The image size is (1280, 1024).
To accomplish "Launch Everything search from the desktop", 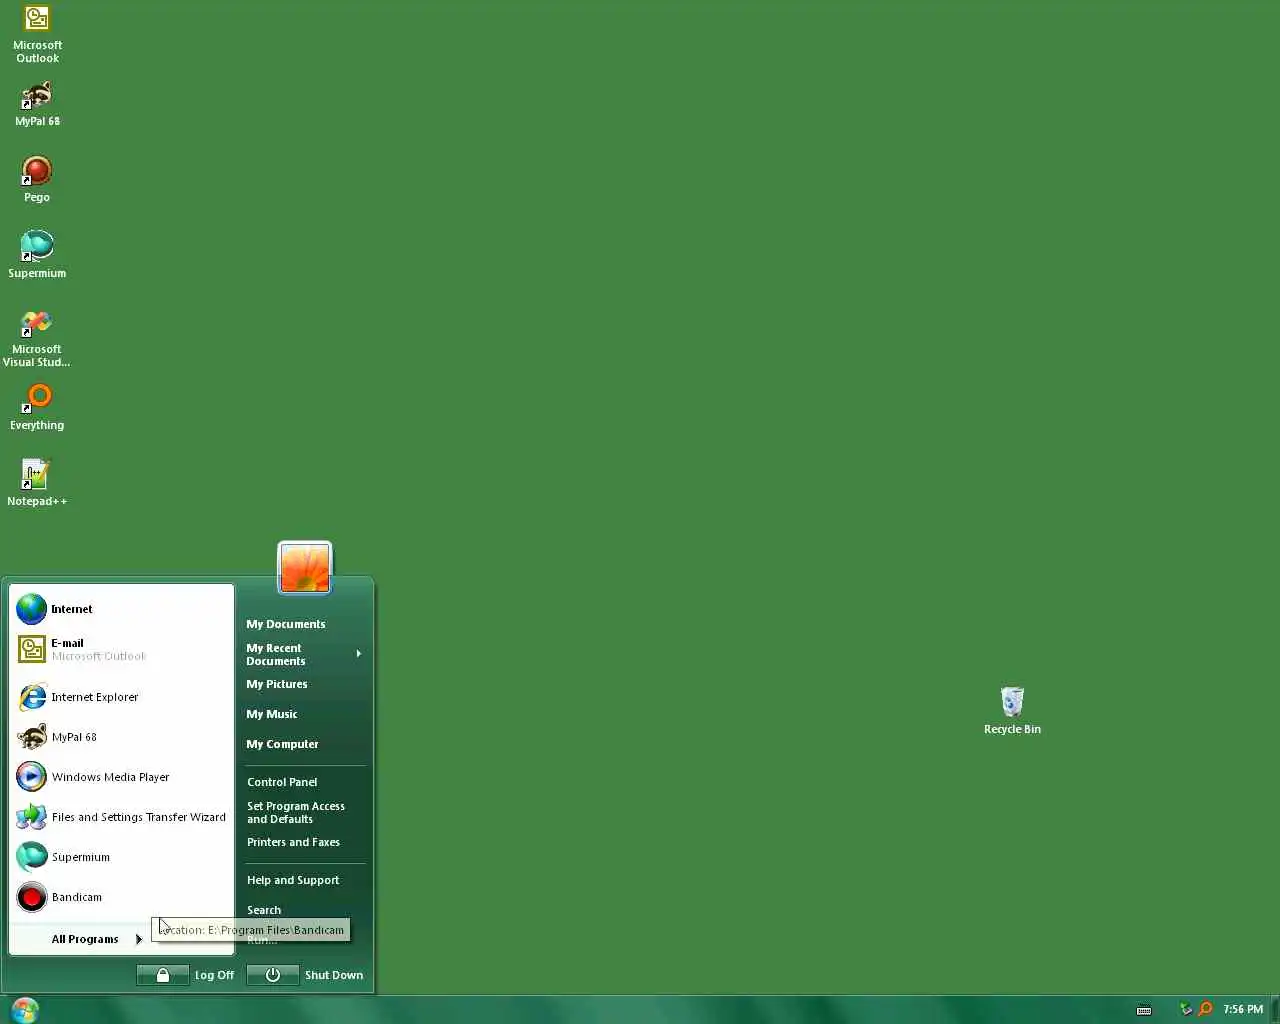I will [x=37, y=407].
